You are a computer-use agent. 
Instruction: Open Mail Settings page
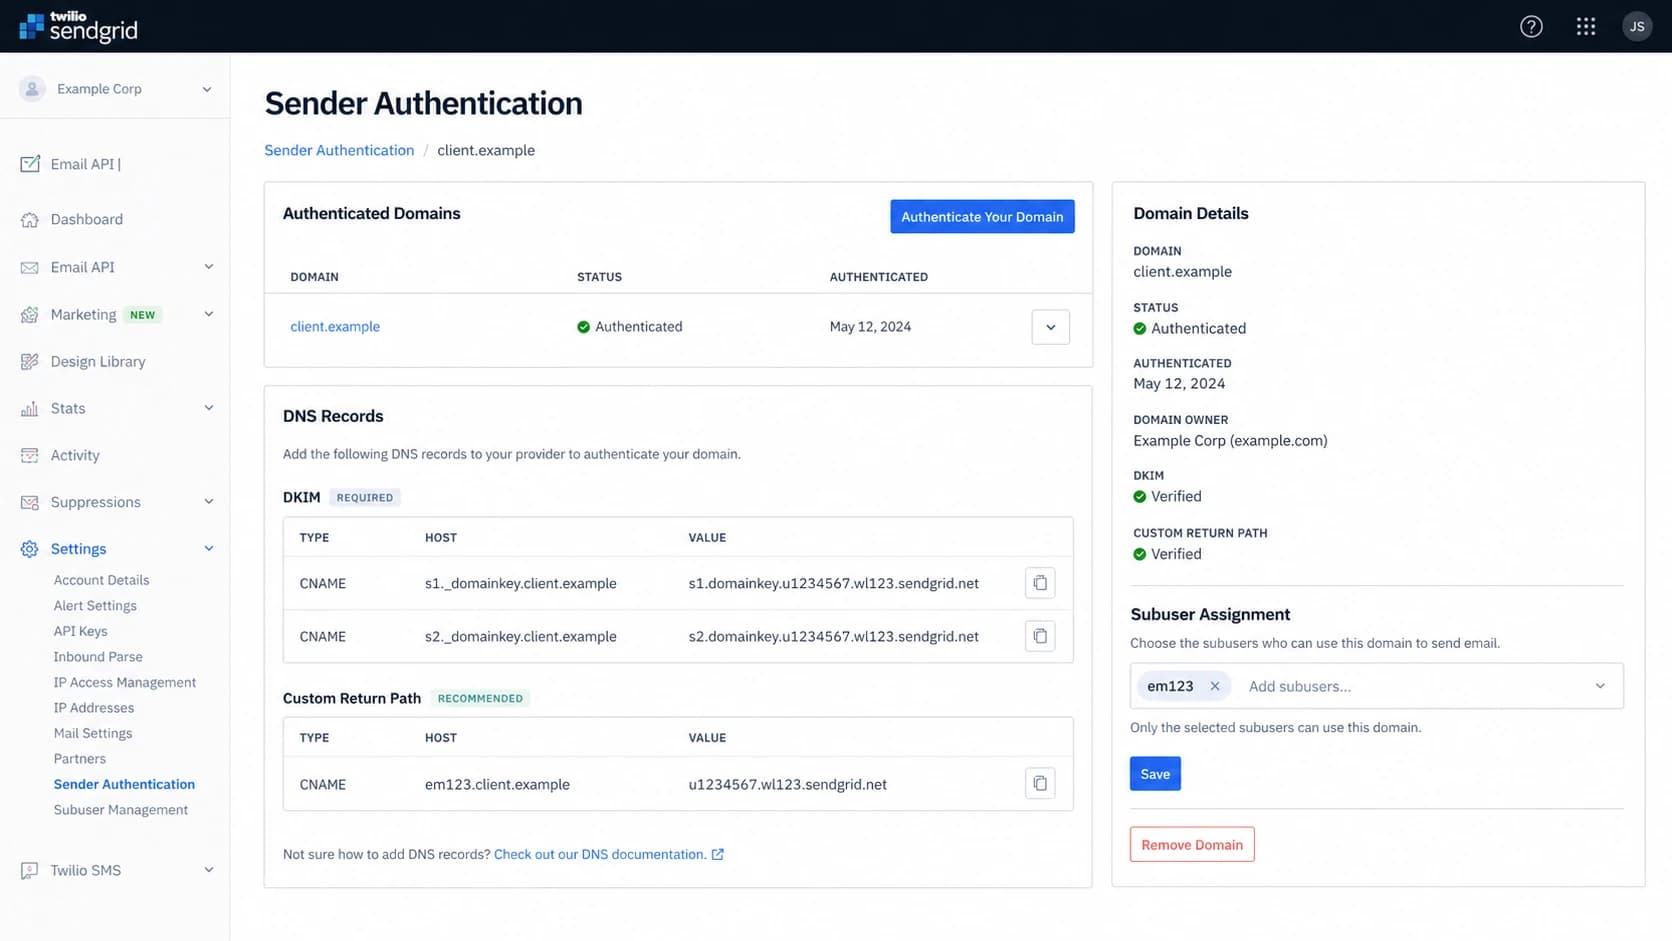point(92,733)
